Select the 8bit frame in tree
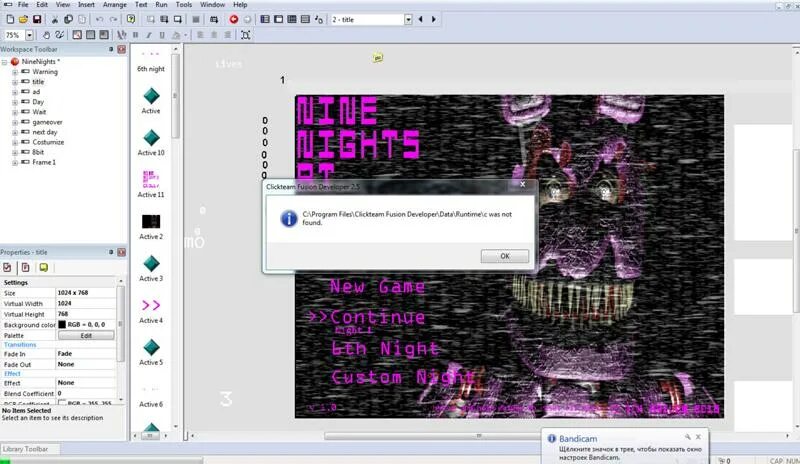 click(x=38, y=152)
